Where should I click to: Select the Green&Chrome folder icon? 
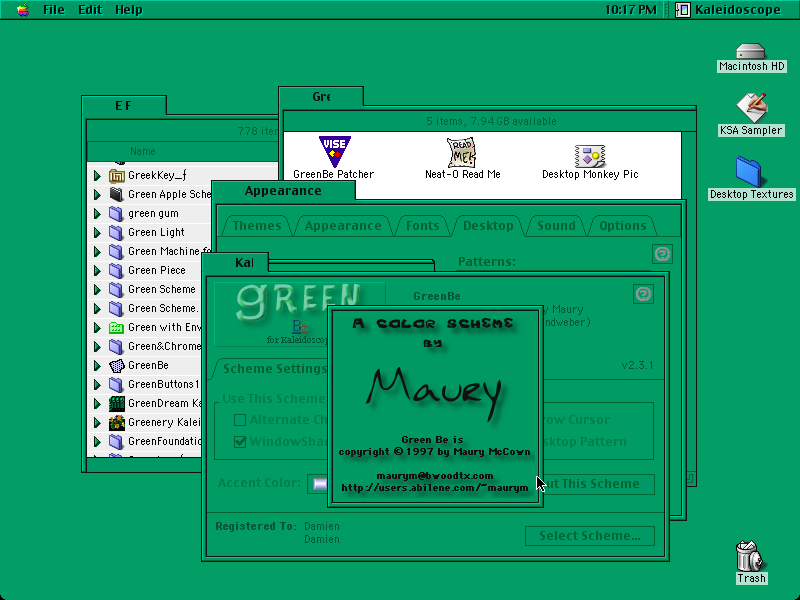coord(116,347)
